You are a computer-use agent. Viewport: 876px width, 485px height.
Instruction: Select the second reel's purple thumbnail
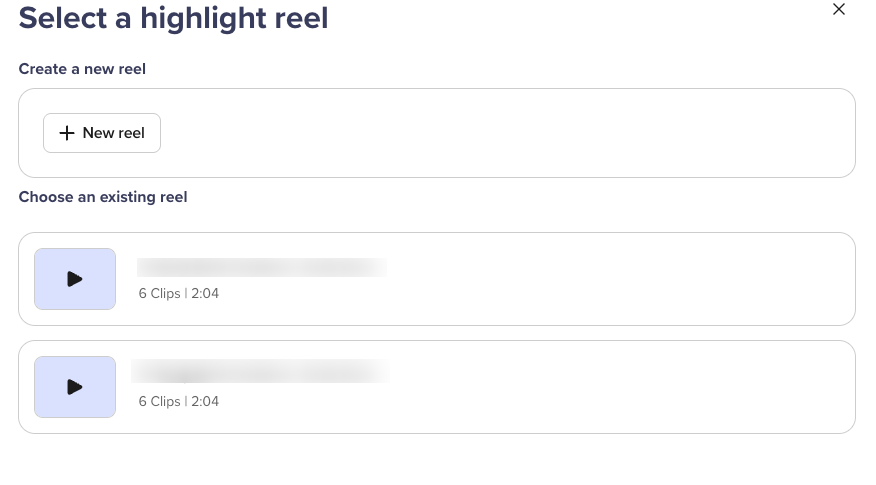[x=75, y=387]
